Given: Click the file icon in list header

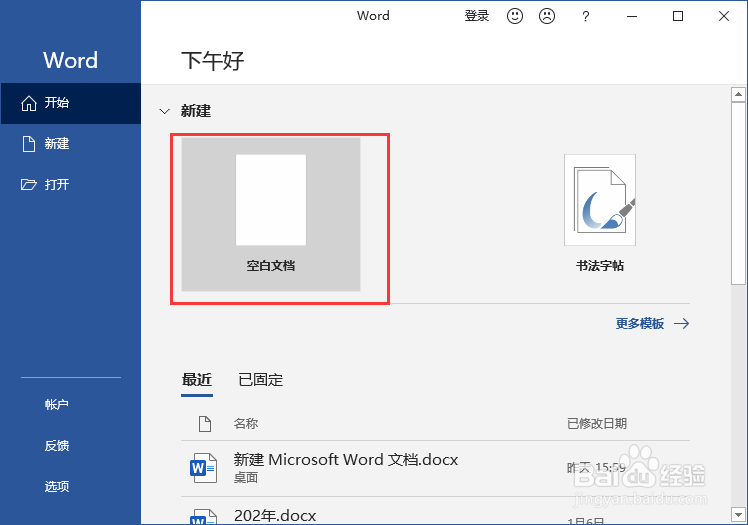Looking at the screenshot, I should pyautogui.click(x=205, y=423).
